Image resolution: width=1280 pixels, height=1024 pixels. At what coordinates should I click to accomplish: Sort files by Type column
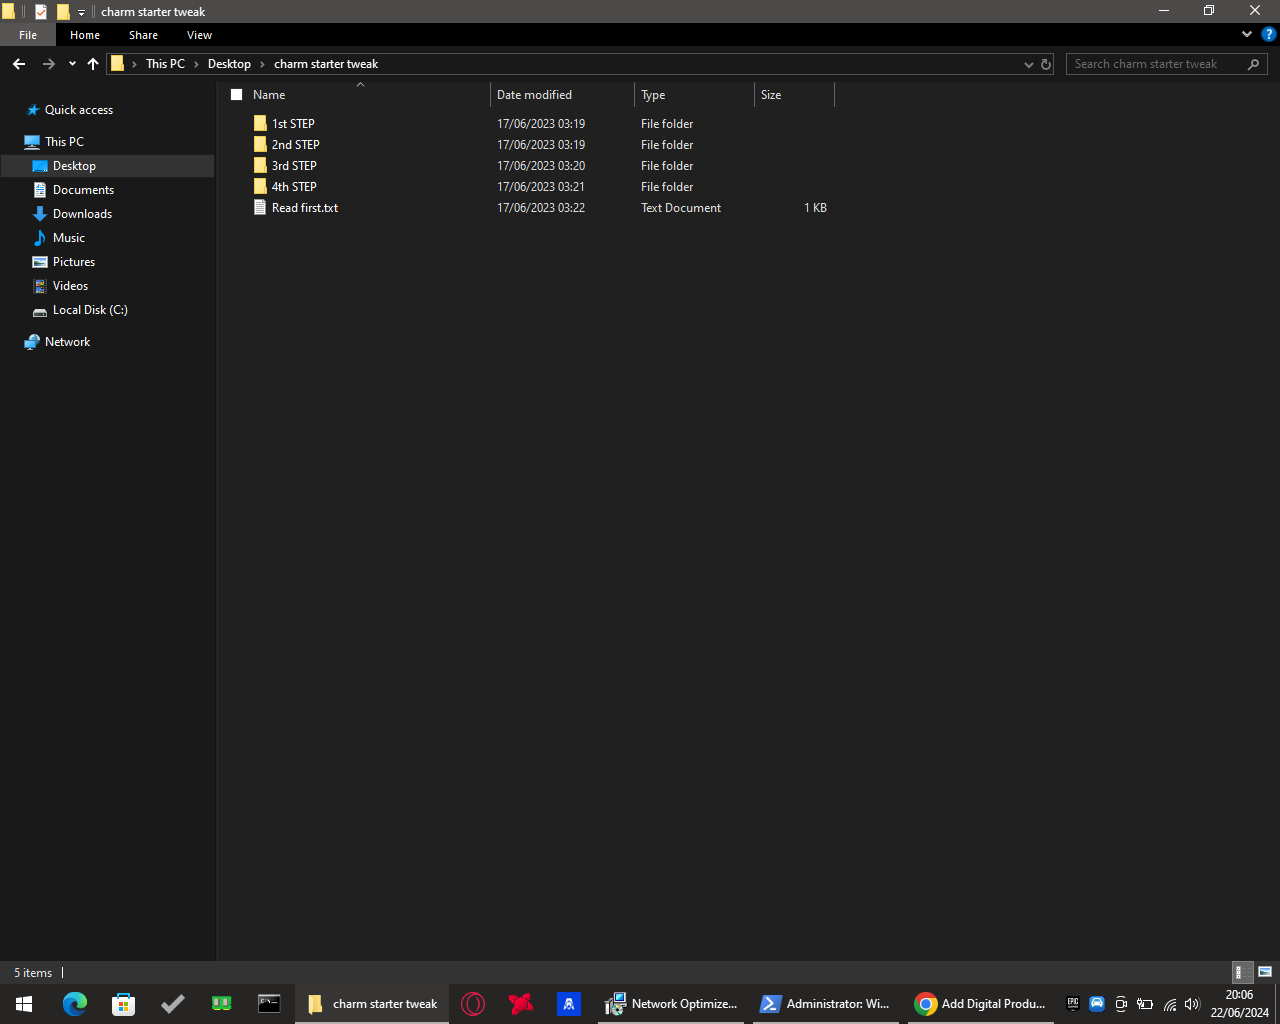pyautogui.click(x=694, y=95)
